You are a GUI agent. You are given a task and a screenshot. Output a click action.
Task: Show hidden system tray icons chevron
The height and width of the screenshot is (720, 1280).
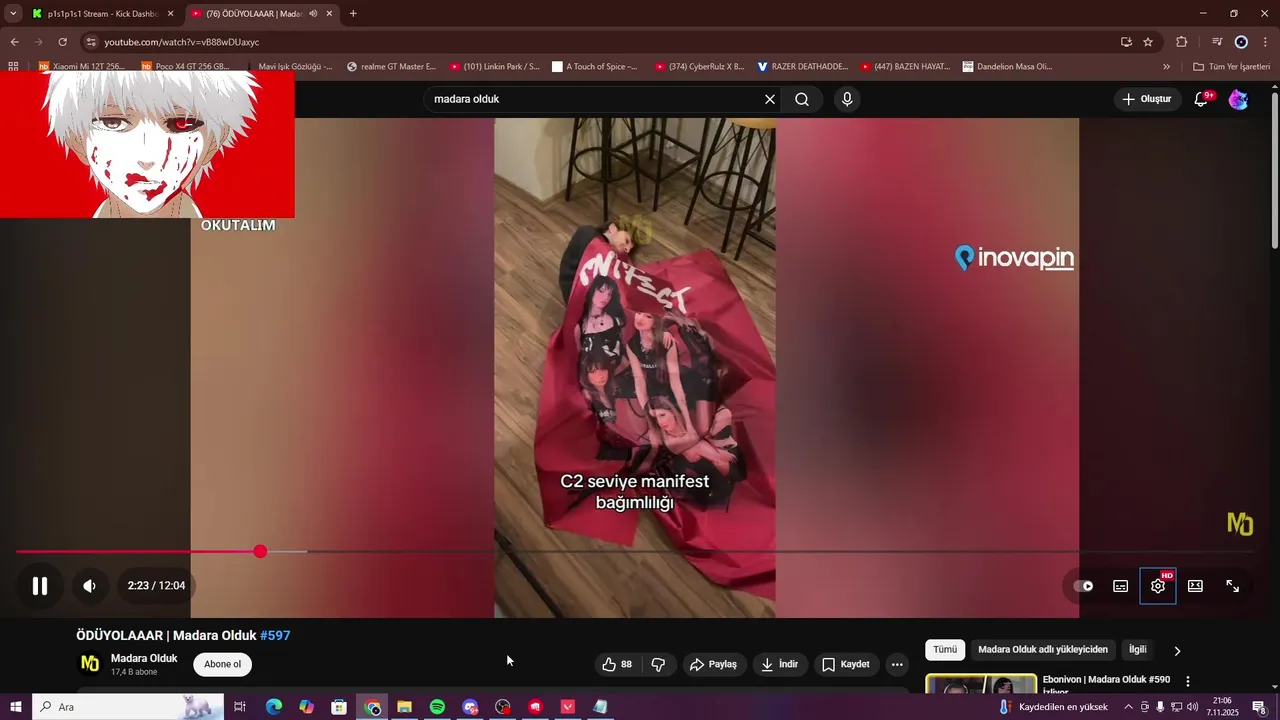(x=1128, y=707)
